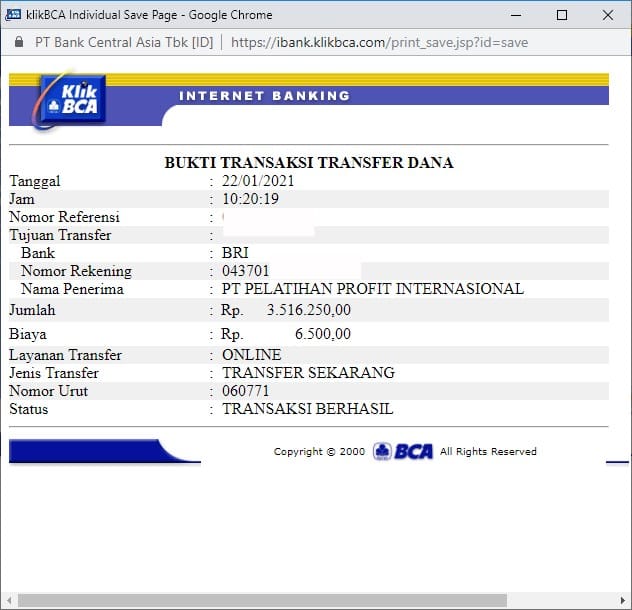Click the Status label

click(x=29, y=409)
